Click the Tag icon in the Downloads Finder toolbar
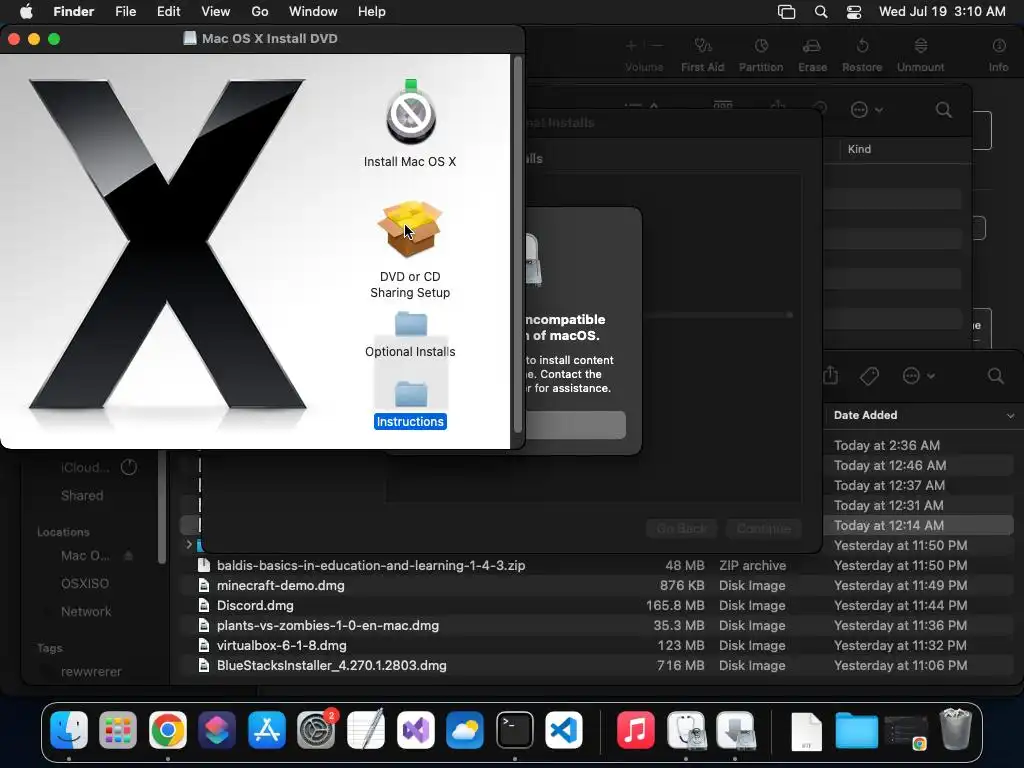The image size is (1024, 768). click(x=869, y=376)
